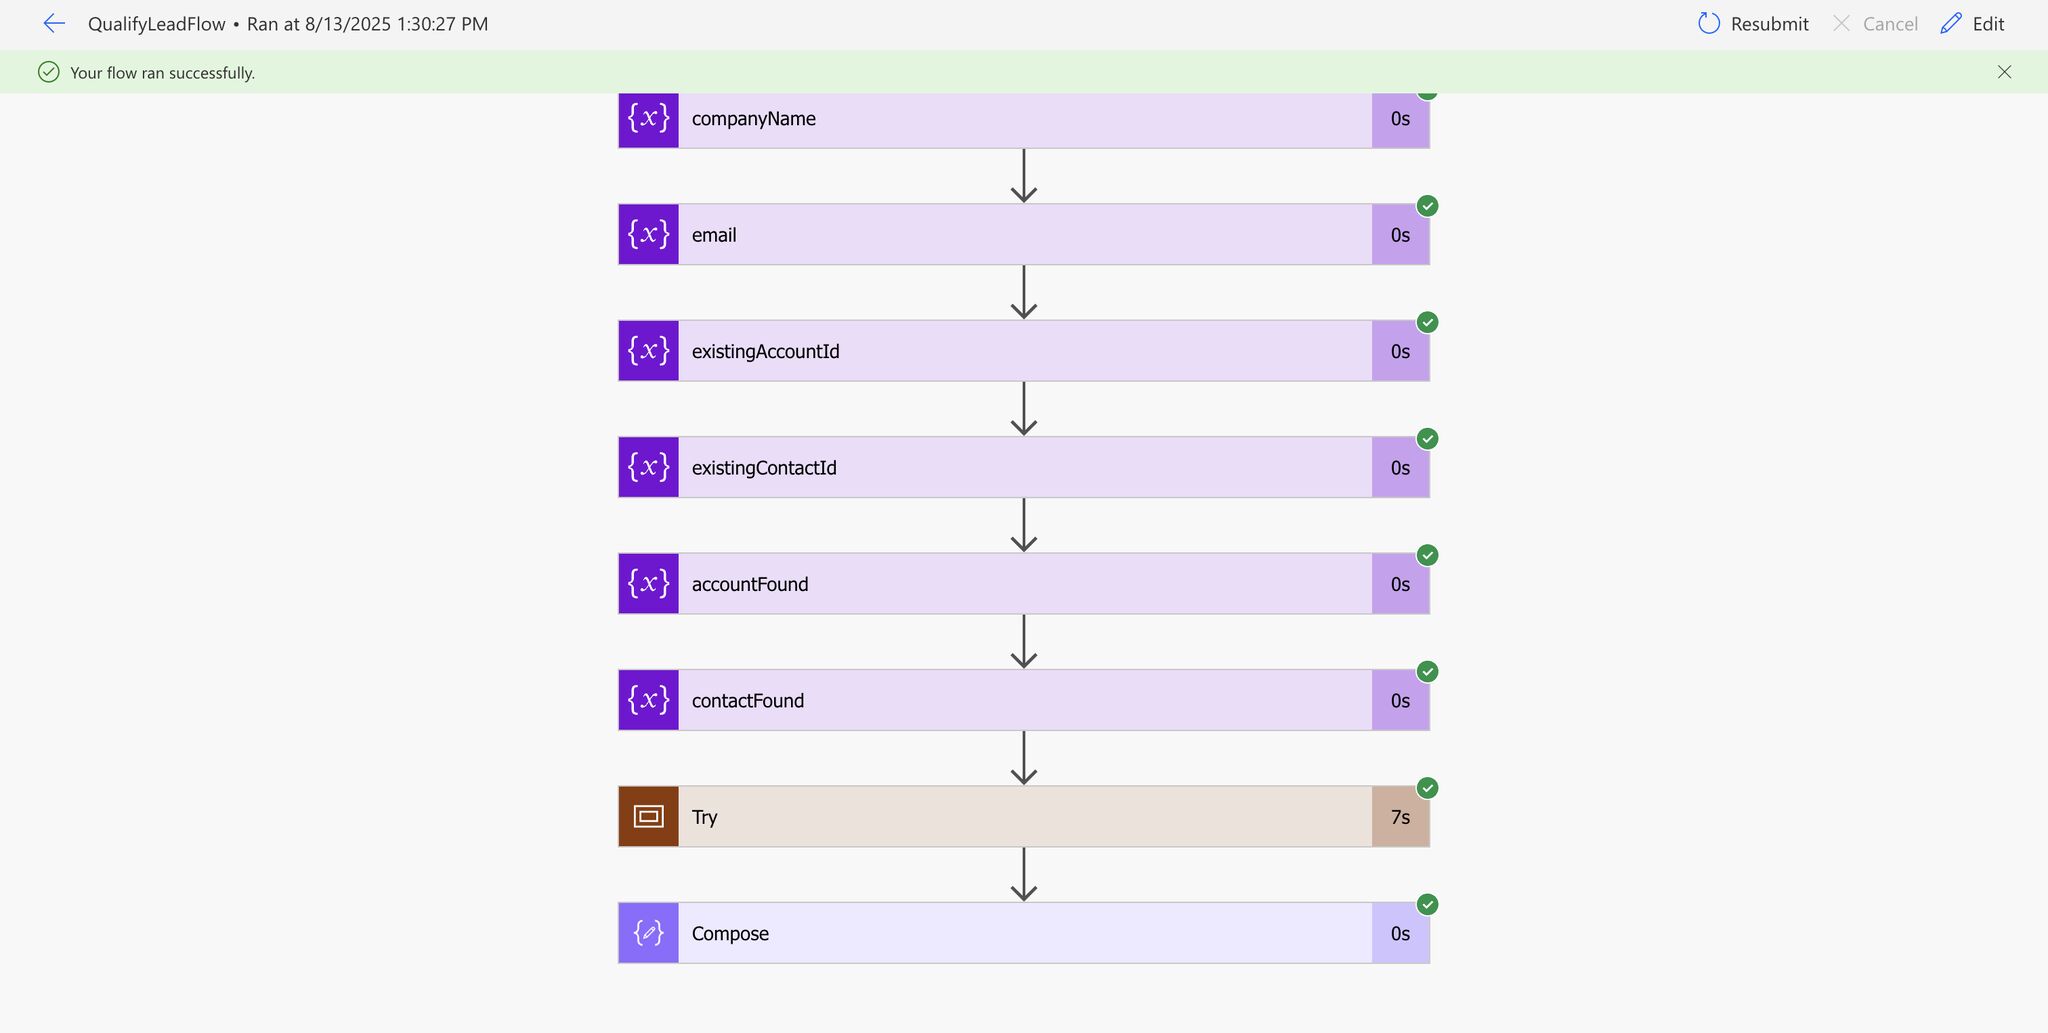Click the Compose data operation icon

point(647,932)
